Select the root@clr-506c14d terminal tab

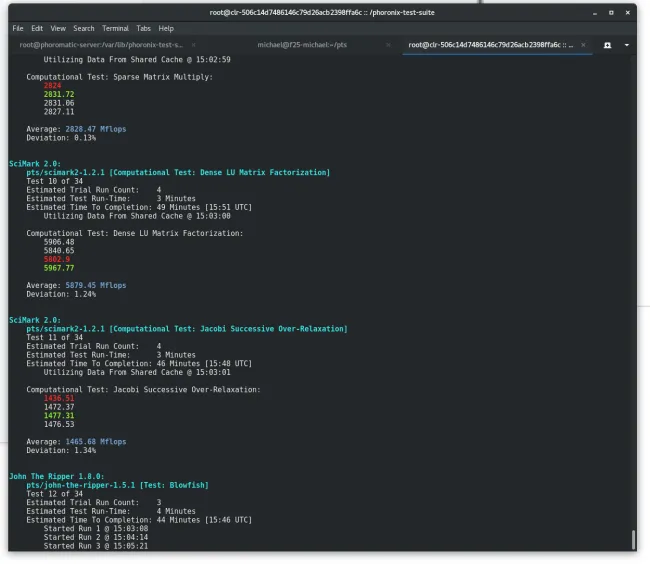[490, 45]
